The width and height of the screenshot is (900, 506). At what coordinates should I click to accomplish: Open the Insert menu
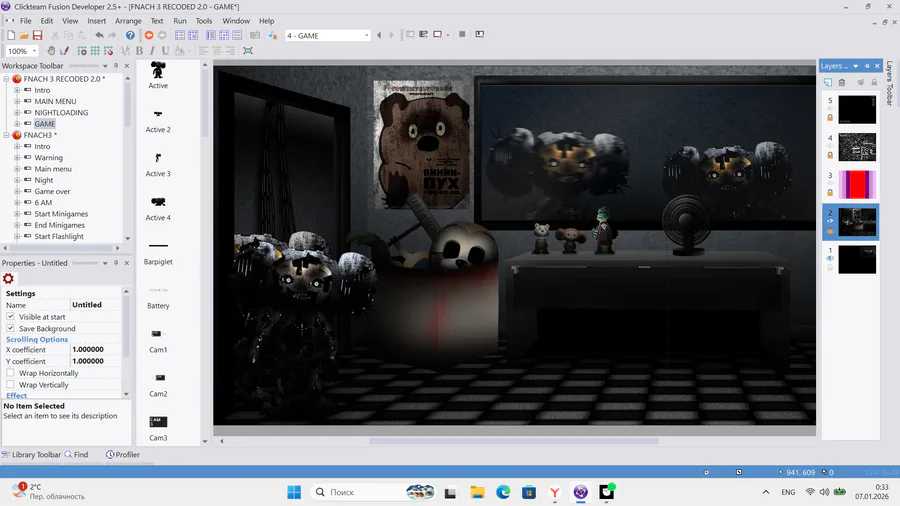click(x=96, y=21)
